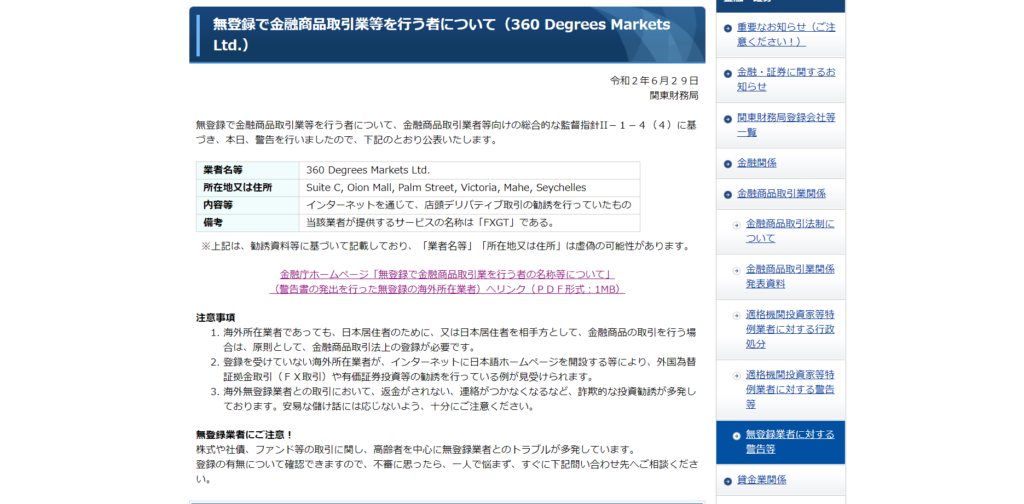Click list item 3 about 海外無登録業者との取引

point(459,399)
